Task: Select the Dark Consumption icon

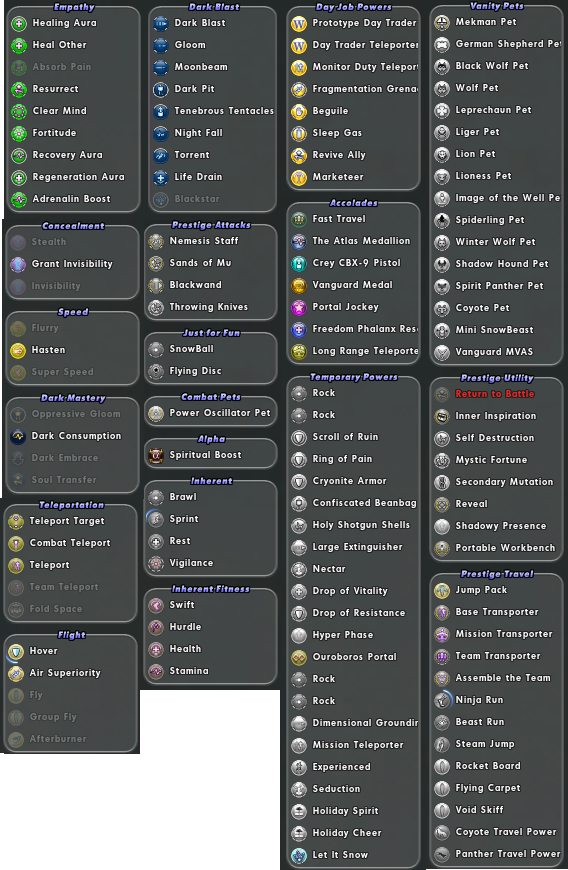Action: pos(18,436)
